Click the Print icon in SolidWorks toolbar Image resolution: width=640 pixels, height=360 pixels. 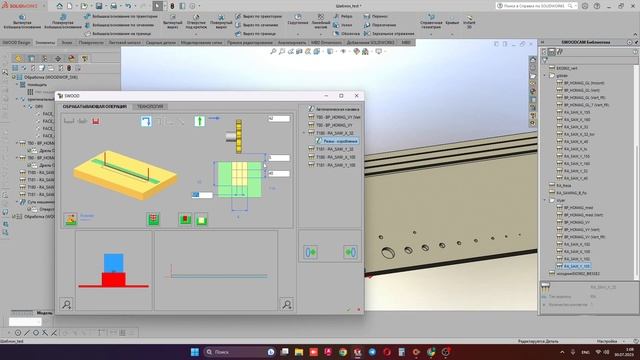(x=113, y=6)
